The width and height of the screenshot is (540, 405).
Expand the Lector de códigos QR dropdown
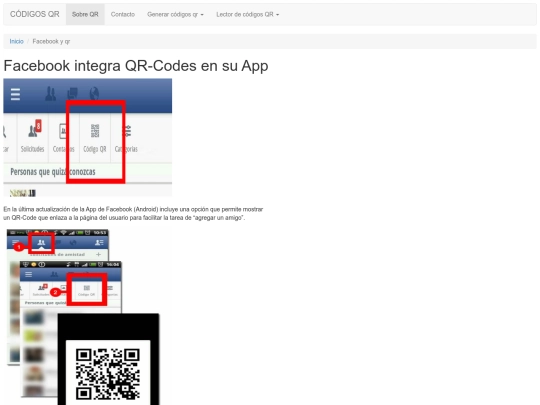click(247, 14)
